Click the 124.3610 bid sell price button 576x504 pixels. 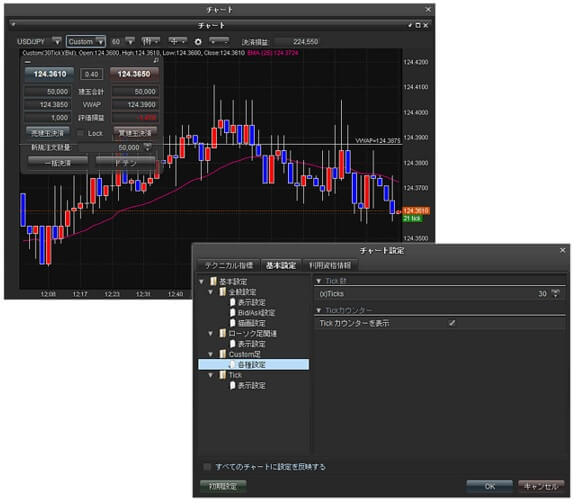(x=50, y=74)
